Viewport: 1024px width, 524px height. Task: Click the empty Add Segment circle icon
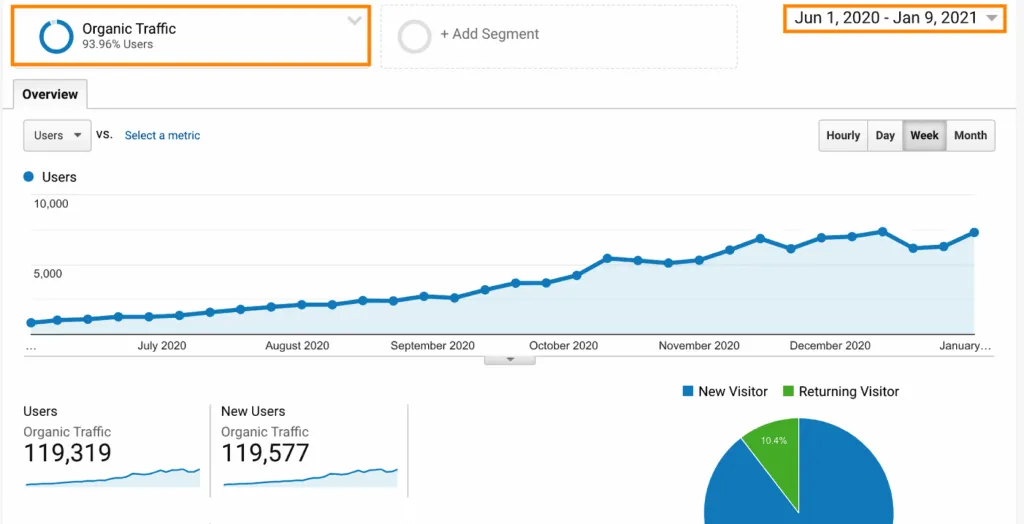click(414, 37)
